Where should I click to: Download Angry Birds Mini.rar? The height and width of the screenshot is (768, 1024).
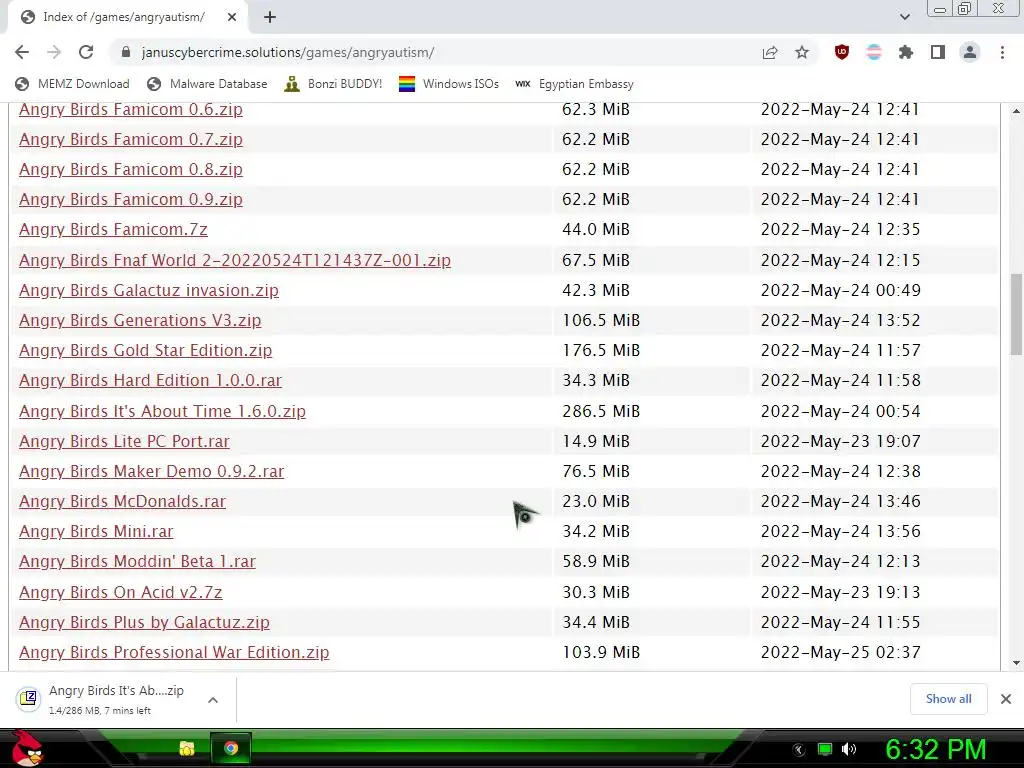96,531
